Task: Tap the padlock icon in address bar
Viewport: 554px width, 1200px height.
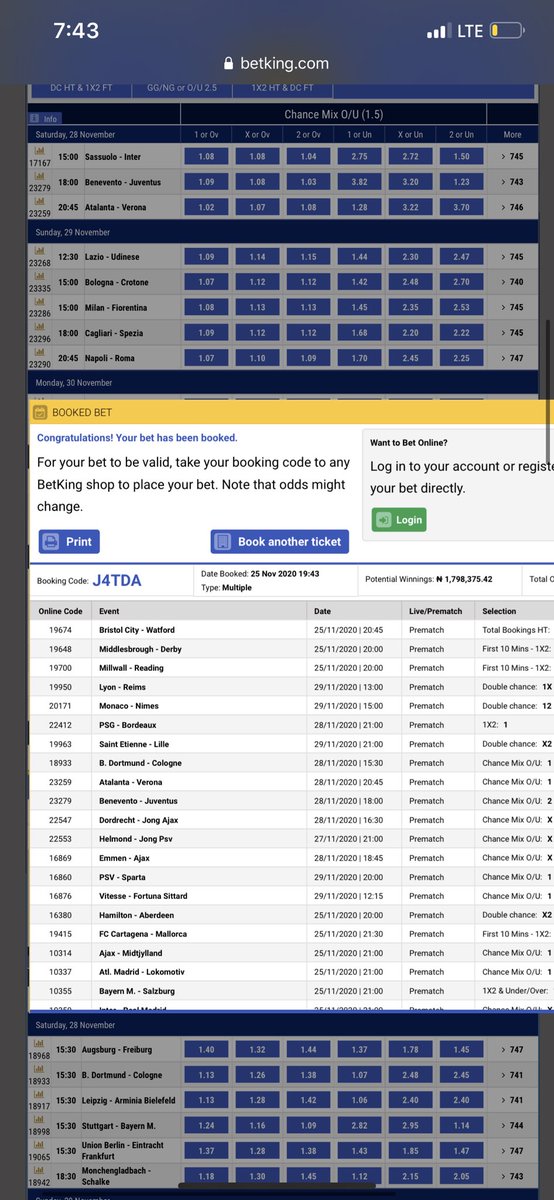Action: [x=230, y=63]
